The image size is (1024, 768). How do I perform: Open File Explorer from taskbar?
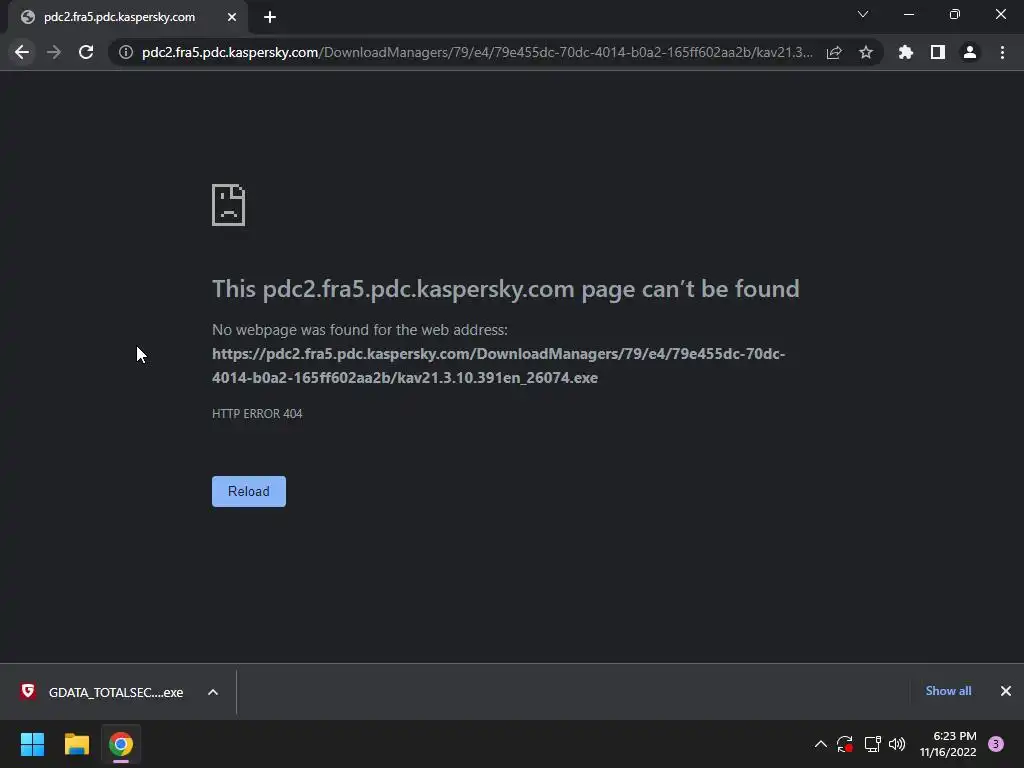click(x=77, y=744)
